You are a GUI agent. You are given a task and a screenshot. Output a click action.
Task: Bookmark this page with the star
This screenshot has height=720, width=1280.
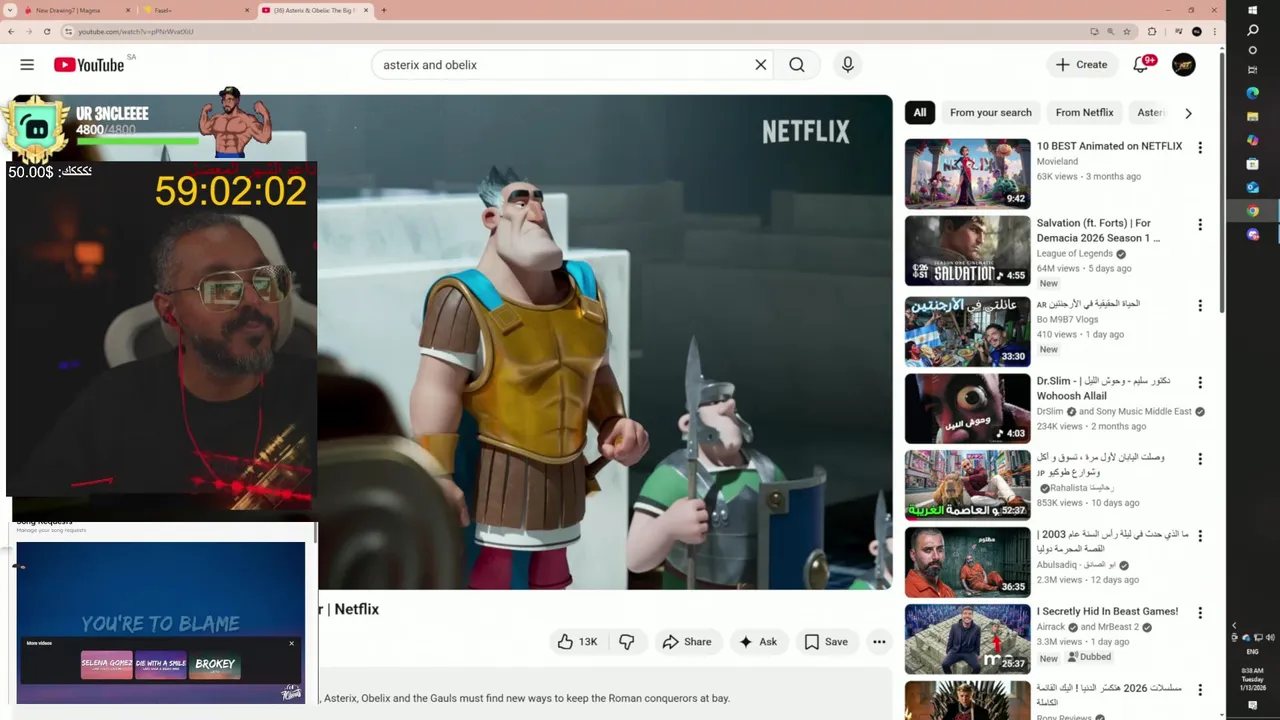(x=1127, y=31)
